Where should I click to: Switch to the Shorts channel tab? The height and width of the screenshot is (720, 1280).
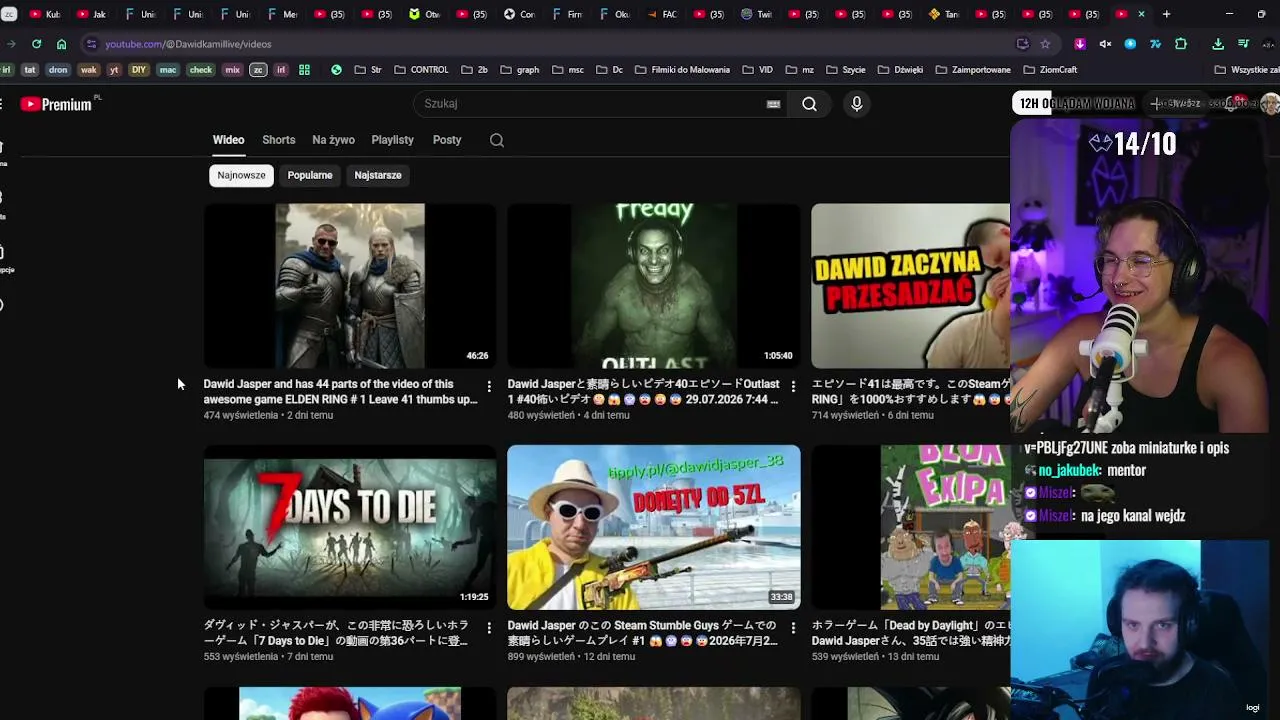279,140
